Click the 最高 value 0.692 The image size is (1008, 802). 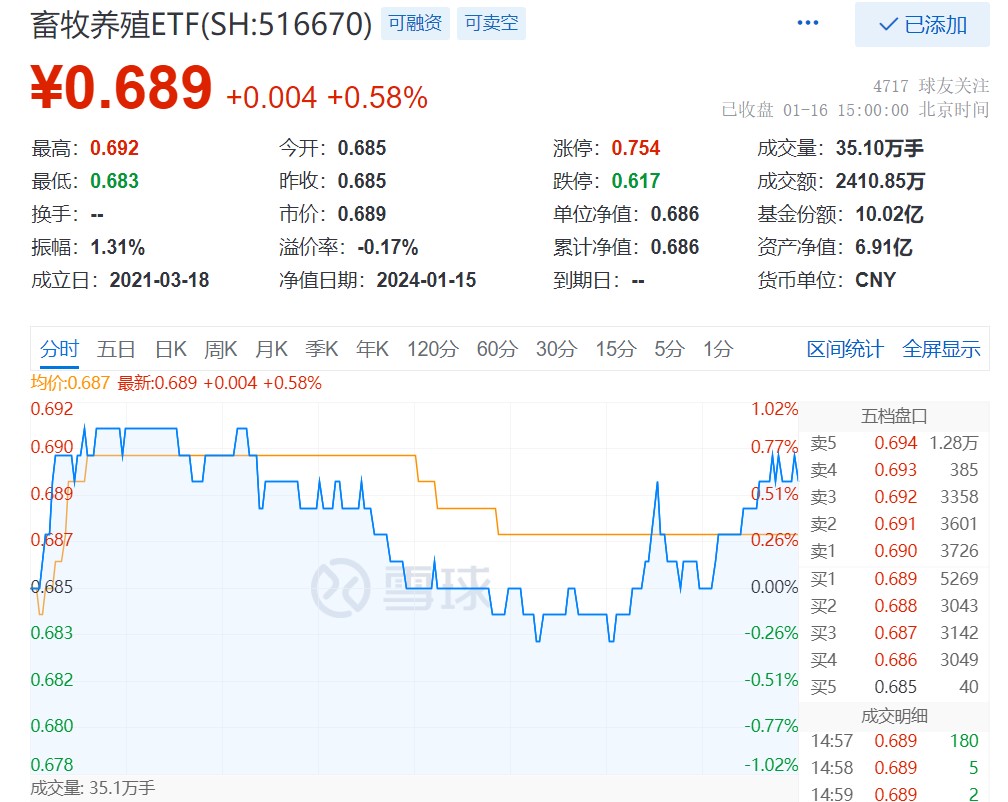tap(114, 148)
